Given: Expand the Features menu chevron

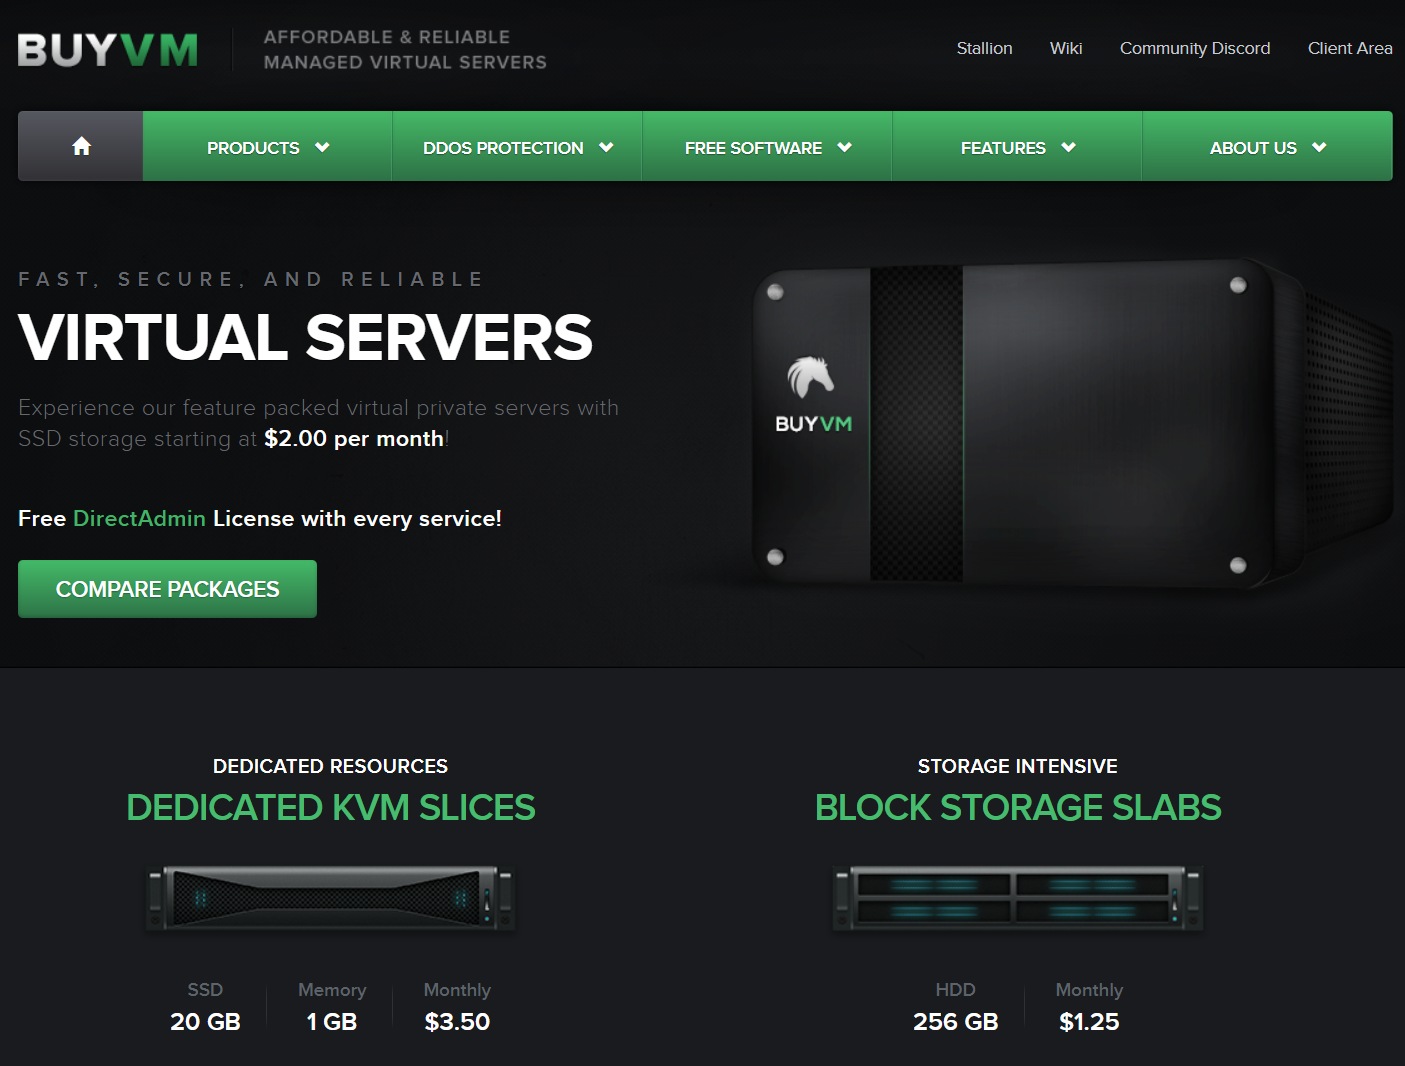Looking at the screenshot, I should click(1068, 147).
